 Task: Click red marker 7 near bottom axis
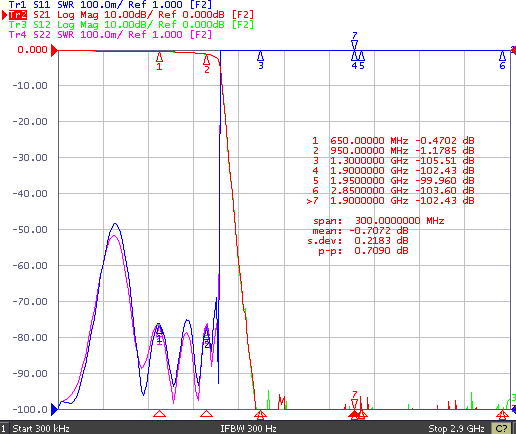(355, 399)
